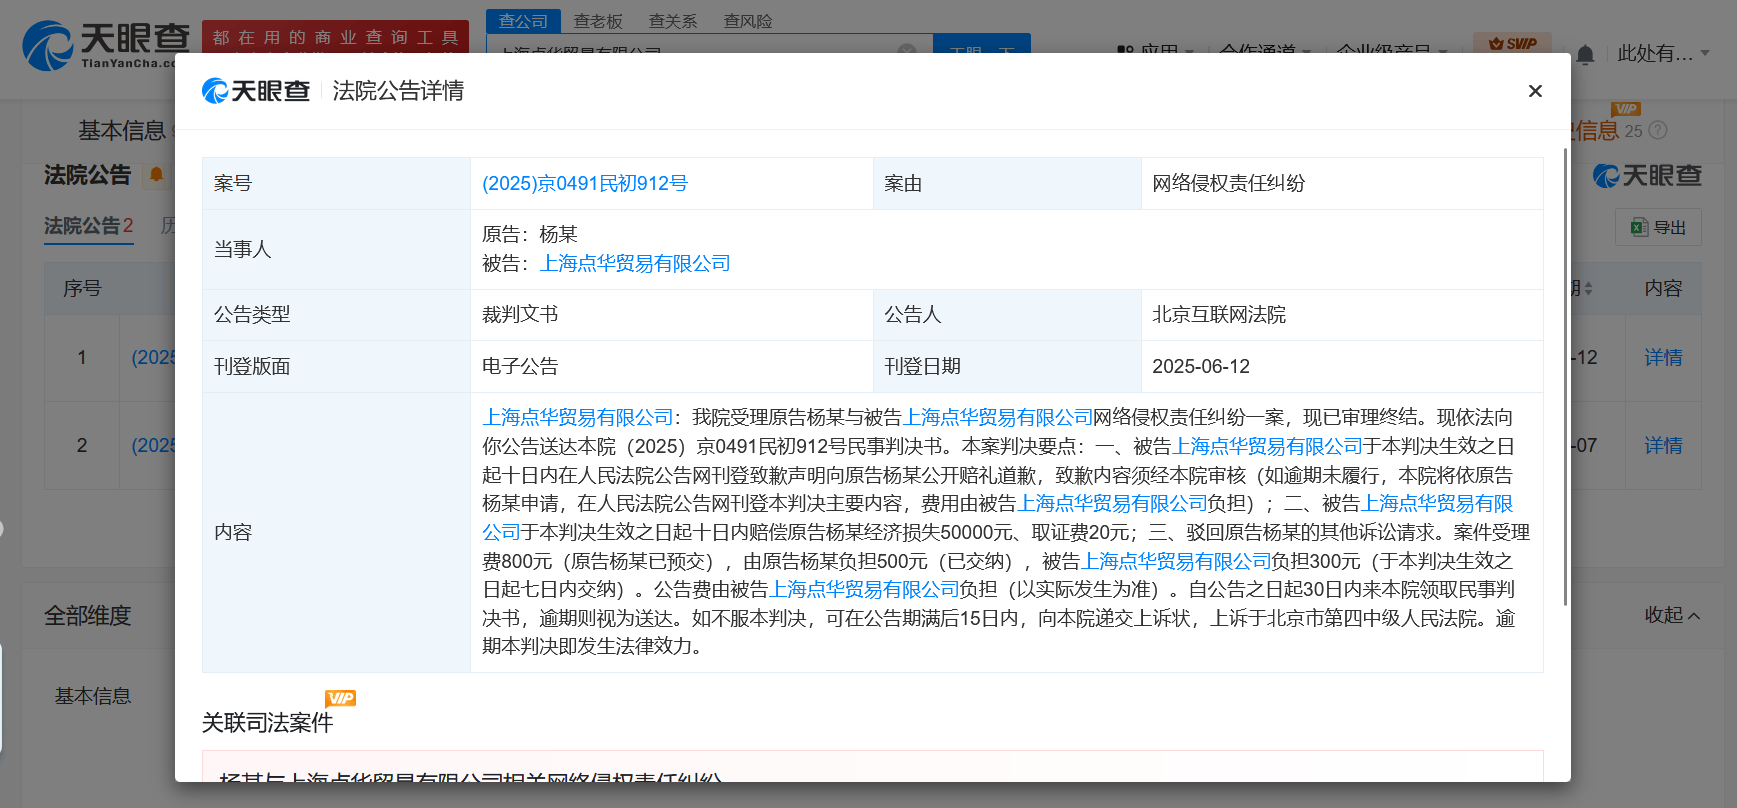
Task: Open defendant 上海点华贸易有限公司 link in parties row
Action: coord(635,263)
